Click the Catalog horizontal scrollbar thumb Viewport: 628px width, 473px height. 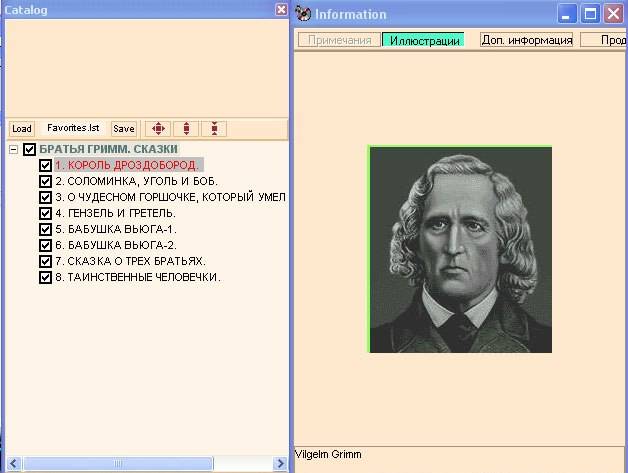coord(118,463)
